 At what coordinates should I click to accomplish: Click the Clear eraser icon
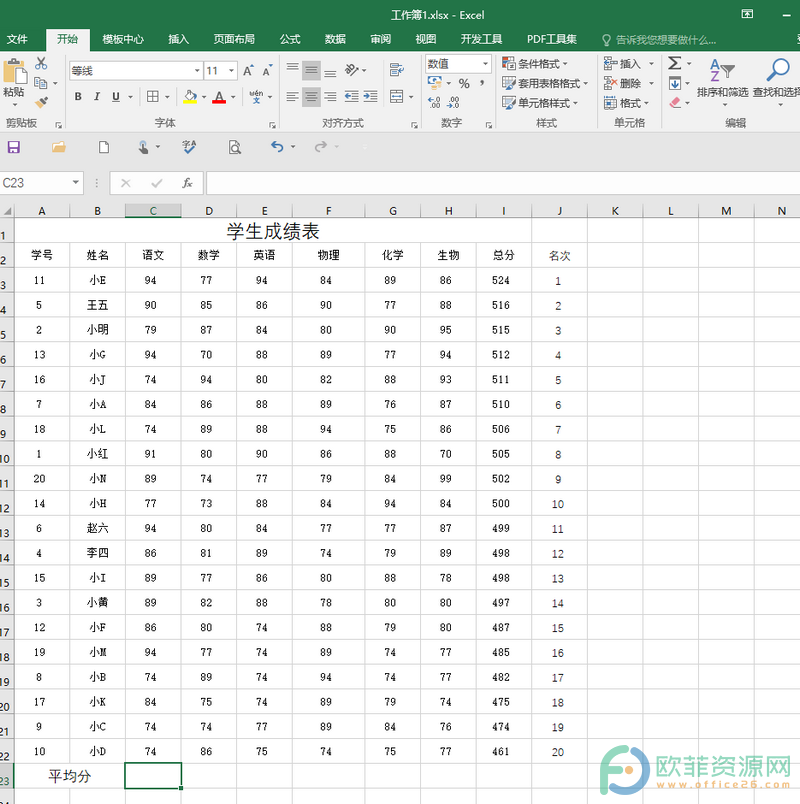675,103
